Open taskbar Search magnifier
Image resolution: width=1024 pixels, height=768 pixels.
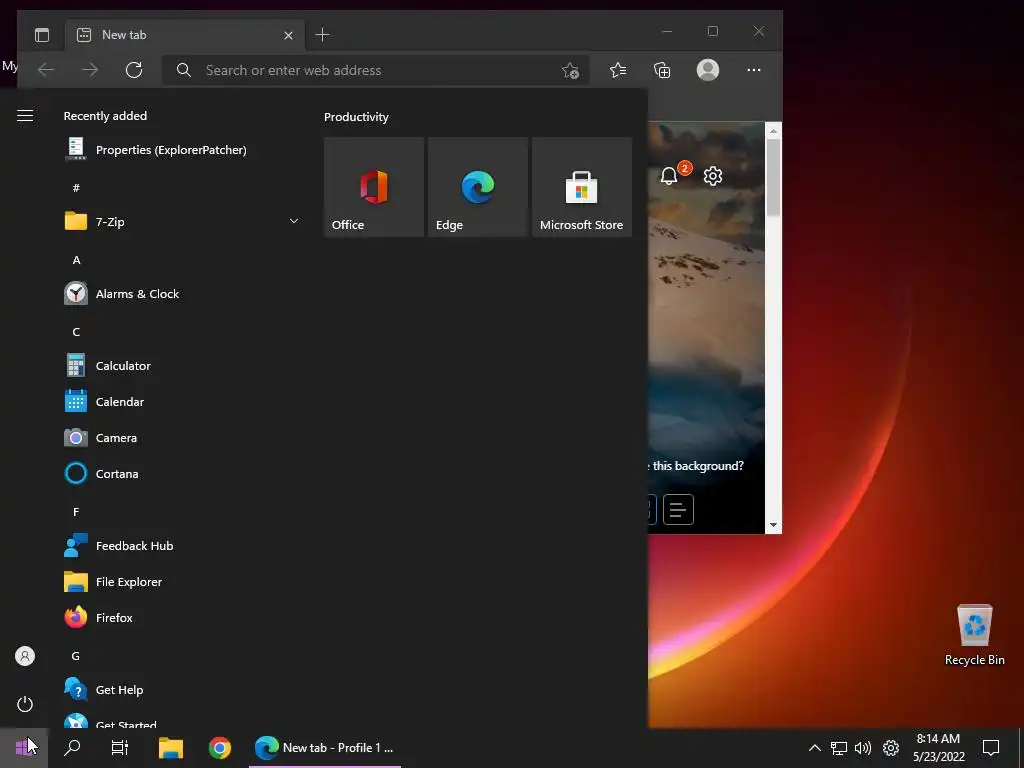[x=72, y=747]
